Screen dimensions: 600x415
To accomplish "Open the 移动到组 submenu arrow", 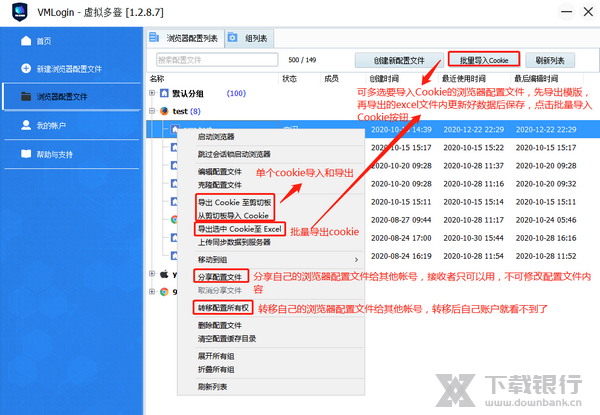I will [356, 260].
